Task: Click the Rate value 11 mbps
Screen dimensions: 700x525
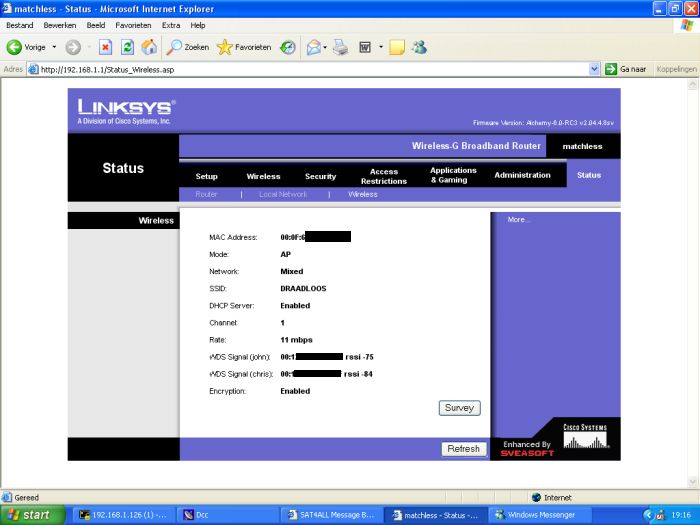Action: [x=296, y=340]
